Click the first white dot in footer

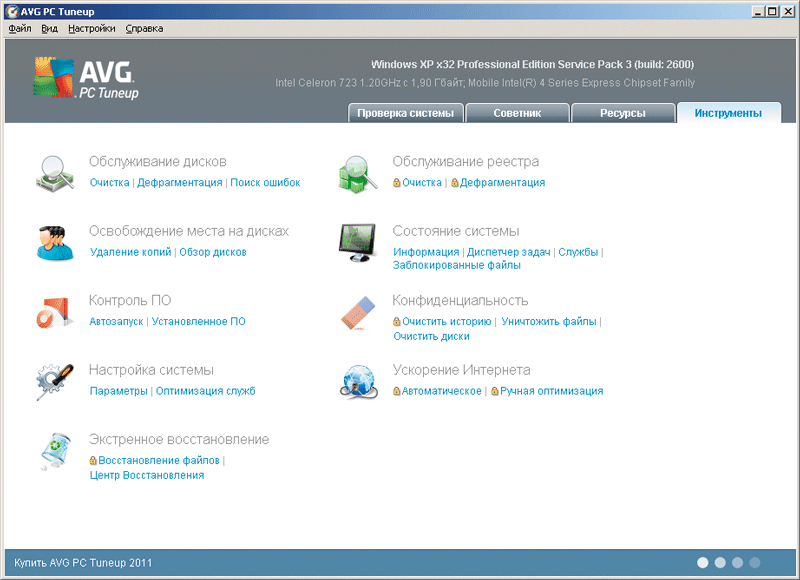pyautogui.click(x=703, y=563)
